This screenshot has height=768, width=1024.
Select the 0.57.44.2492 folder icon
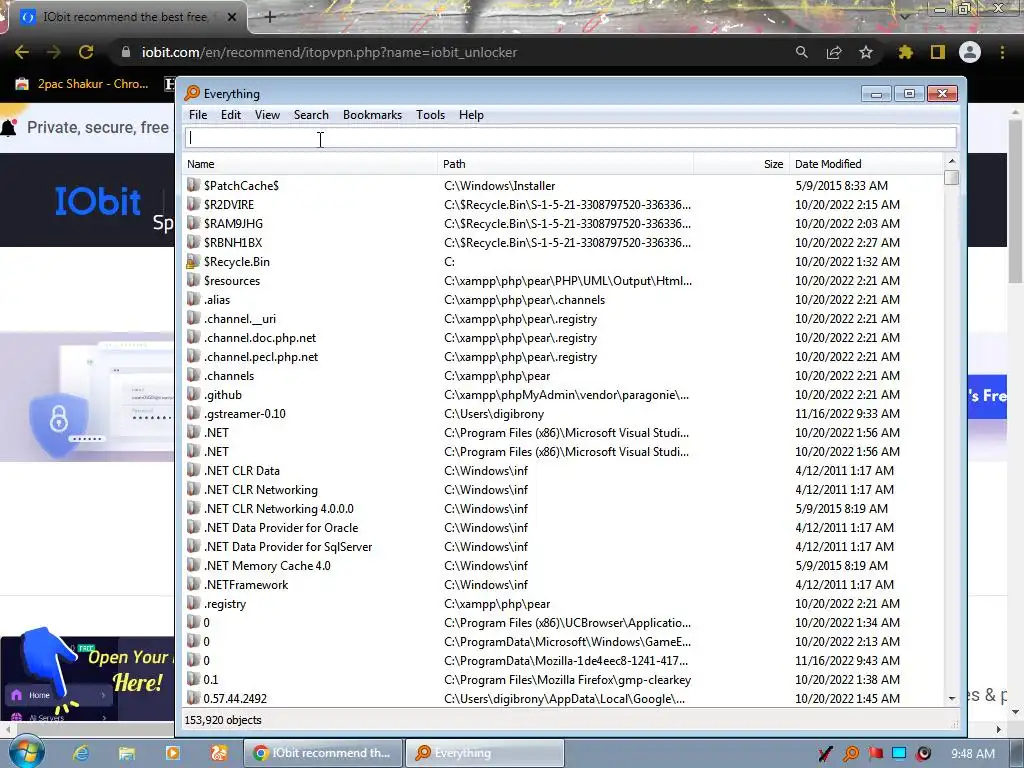pos(193,698)
